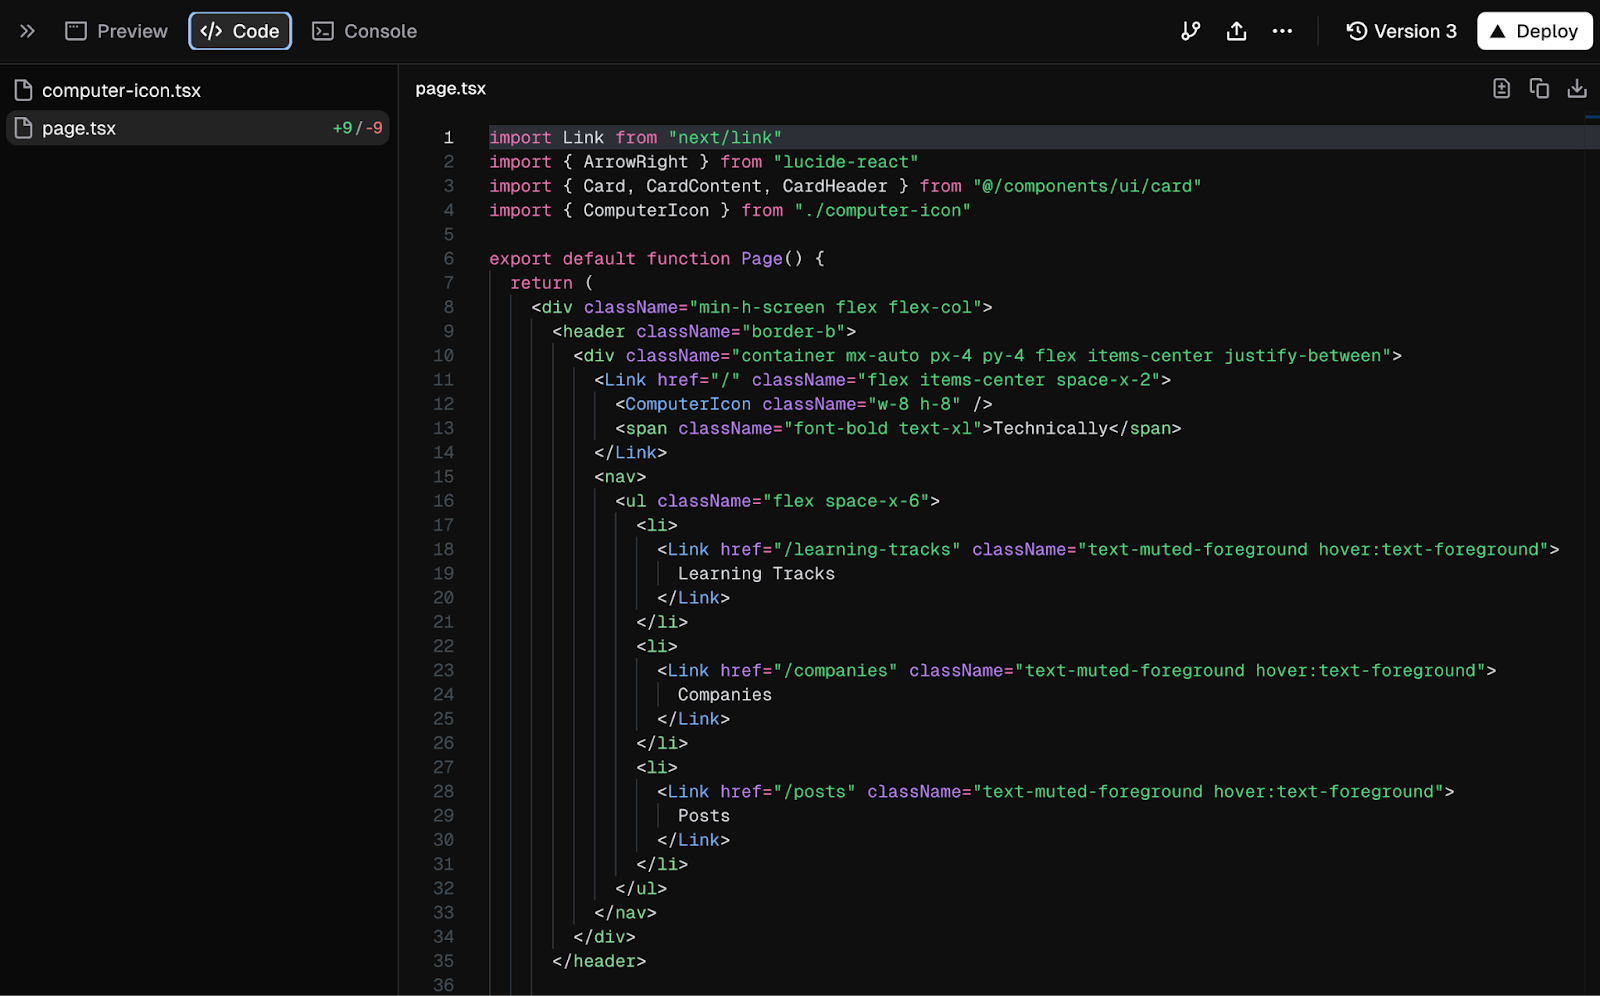
Task: Download the code with the download icon
Action: coord(1577,88)
